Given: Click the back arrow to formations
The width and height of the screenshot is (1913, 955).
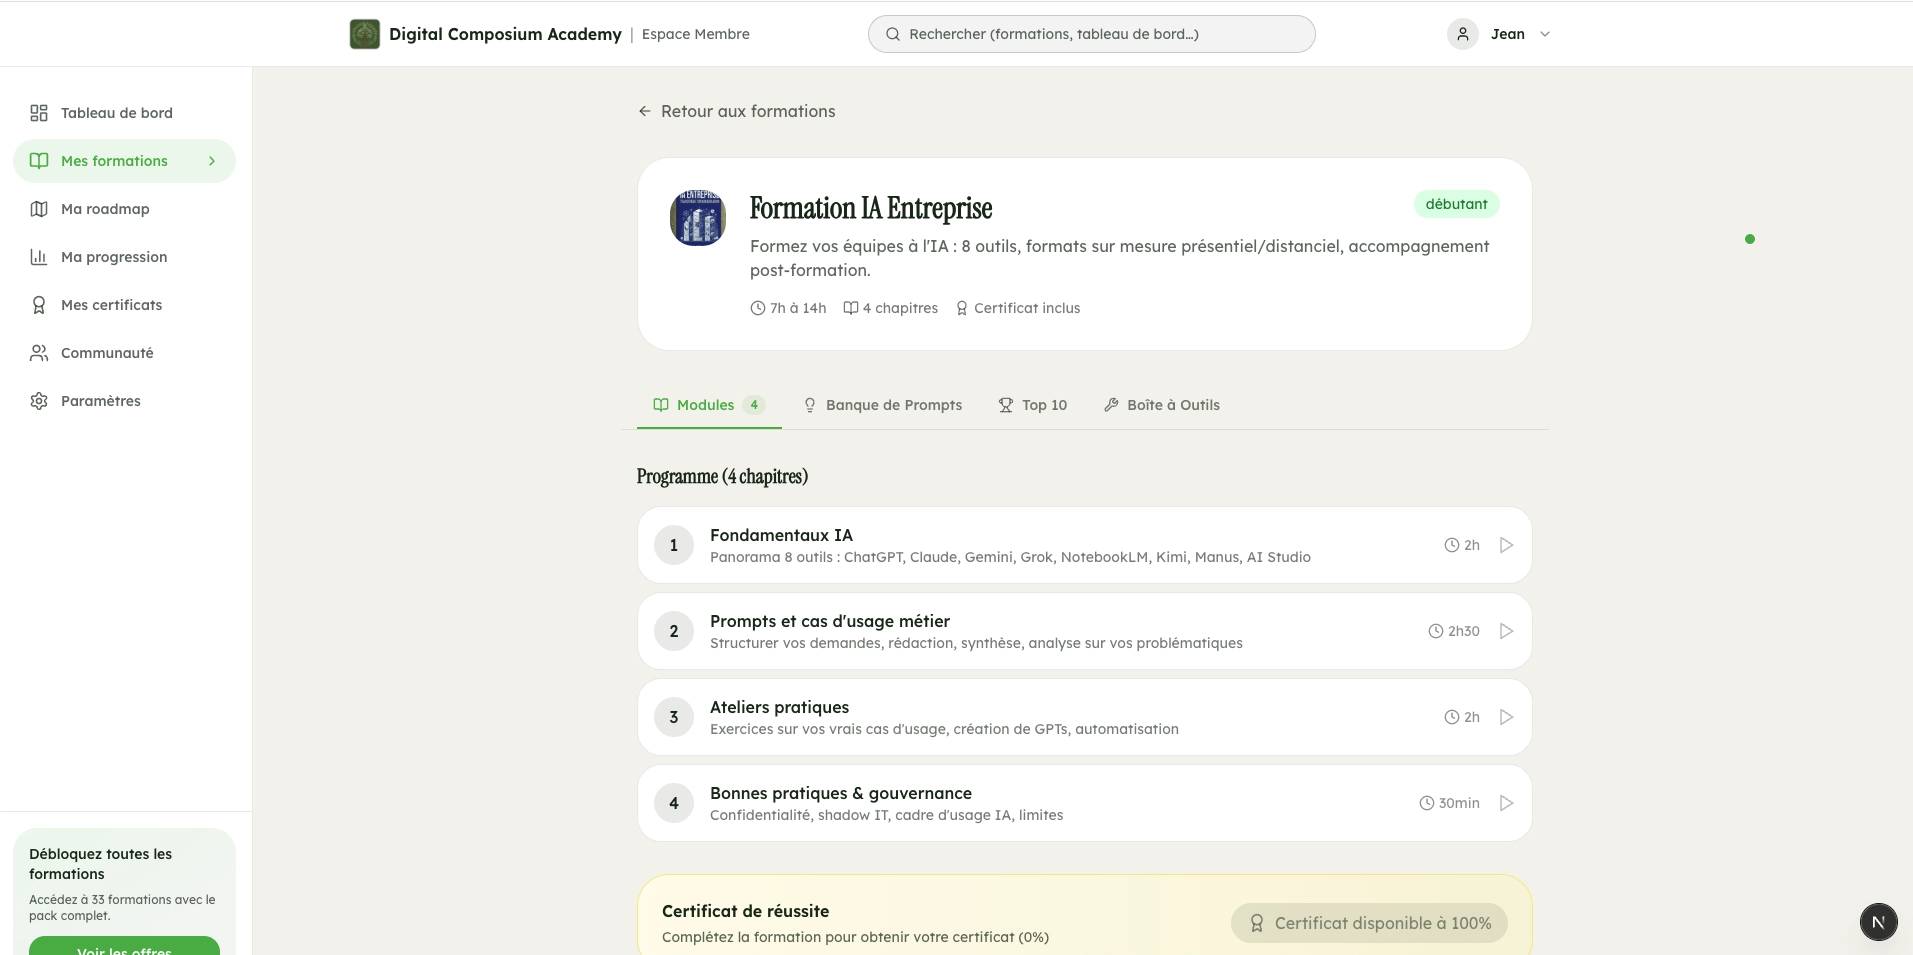Looking at the screenshot, I should [x=643, y=111].
